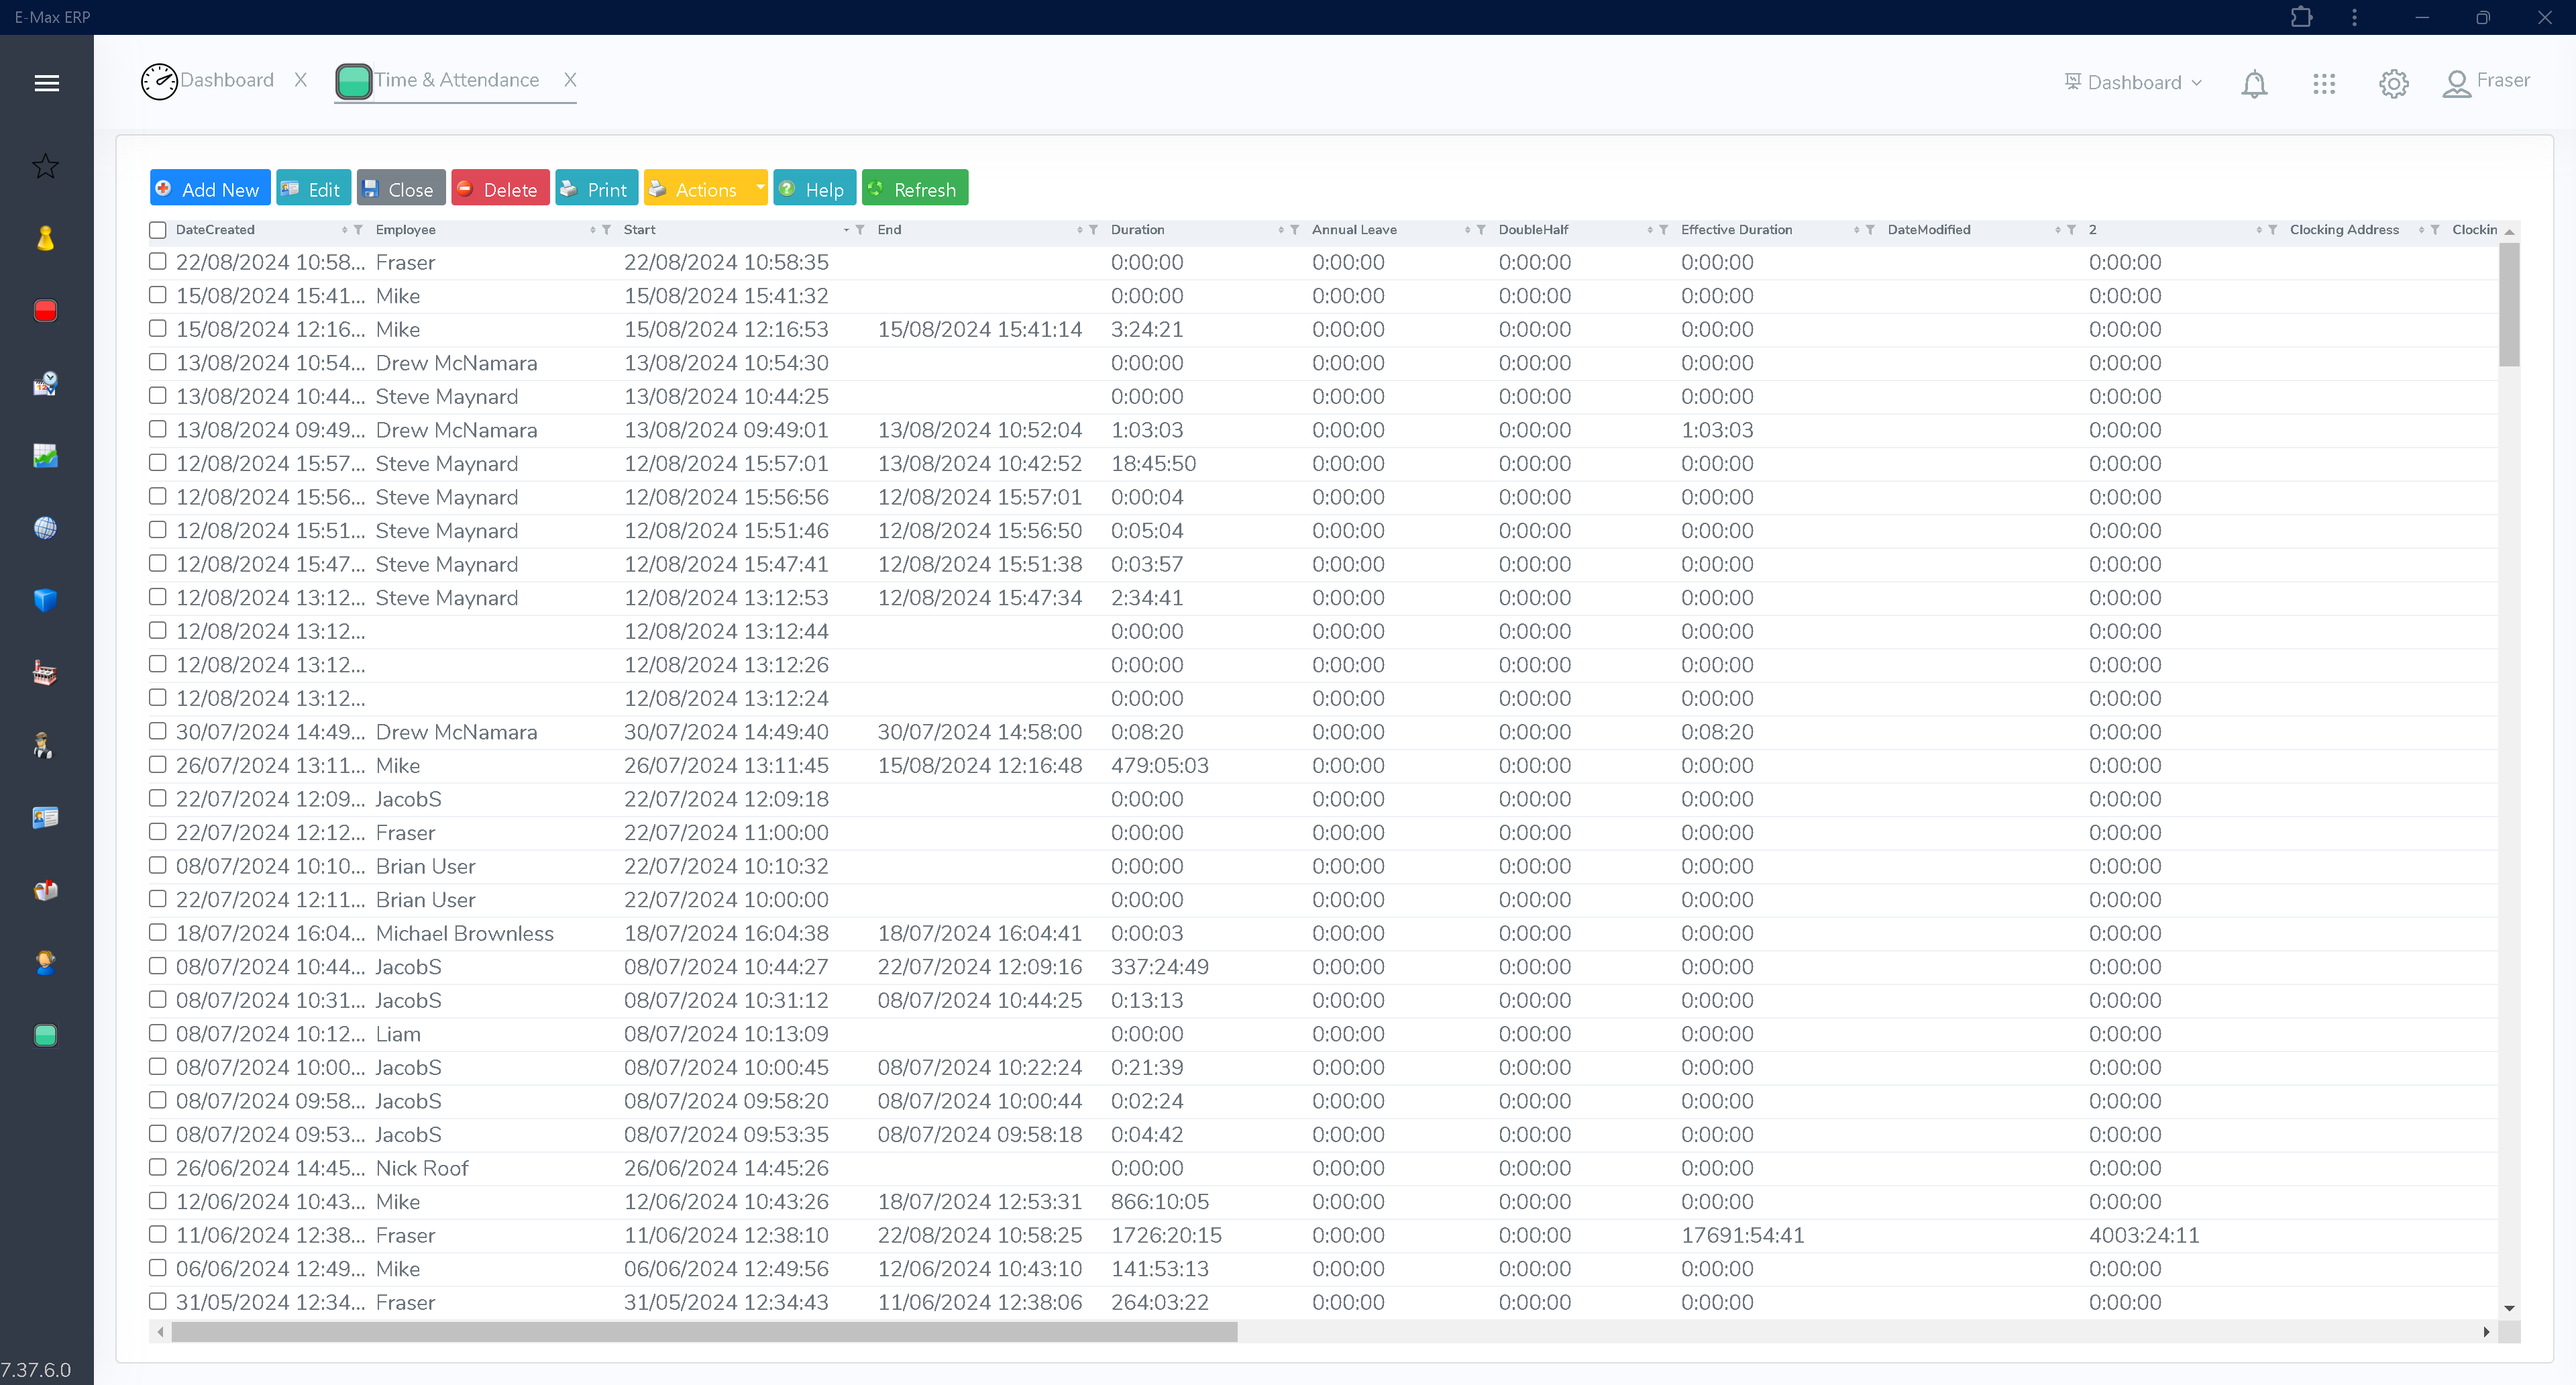This screenshot has height=1385, width=2576.
Task: Check the checkbox on the Drew McNamara row
Action: (x=157, y=362)
